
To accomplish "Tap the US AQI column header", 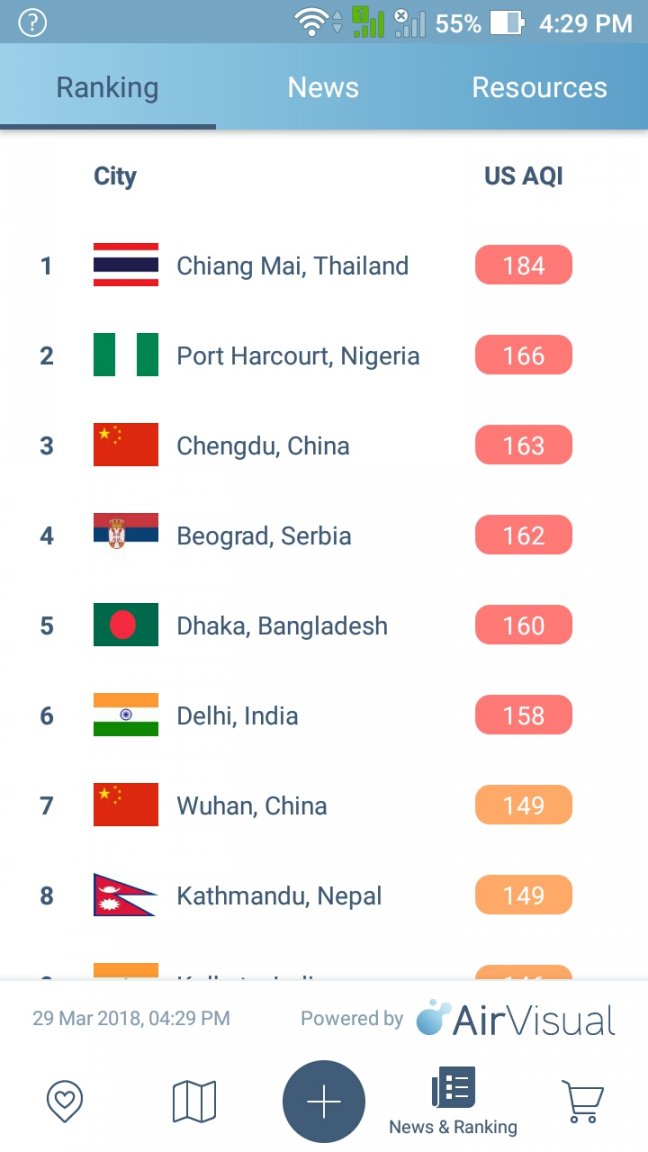I will (x=524, y=176).
